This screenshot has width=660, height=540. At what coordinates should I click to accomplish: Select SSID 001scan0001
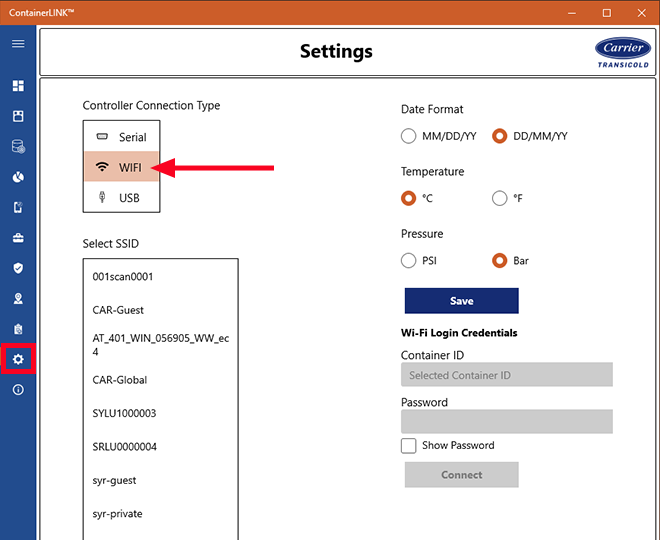coord(160,277)
